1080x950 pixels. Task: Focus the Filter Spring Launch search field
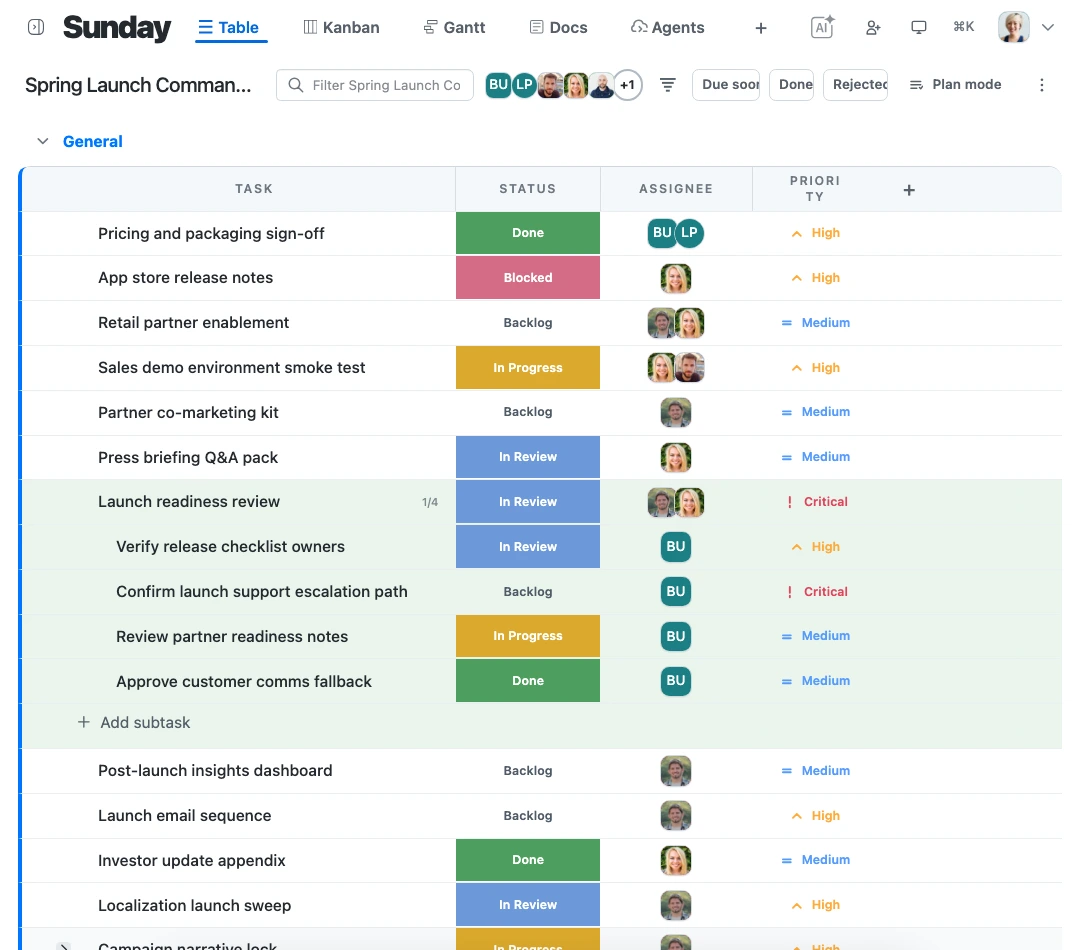[x=375, y=85]
